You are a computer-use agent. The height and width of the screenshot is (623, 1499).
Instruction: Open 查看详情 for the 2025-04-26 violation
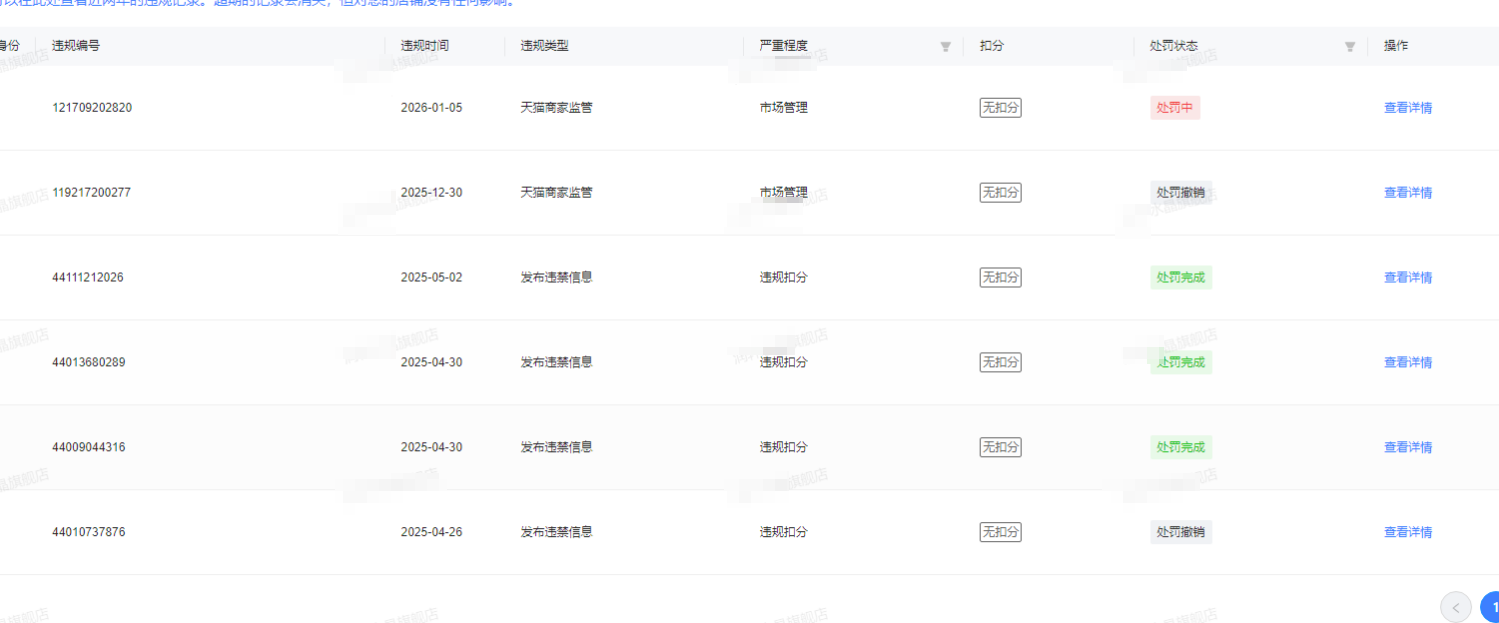[1407, 532]
